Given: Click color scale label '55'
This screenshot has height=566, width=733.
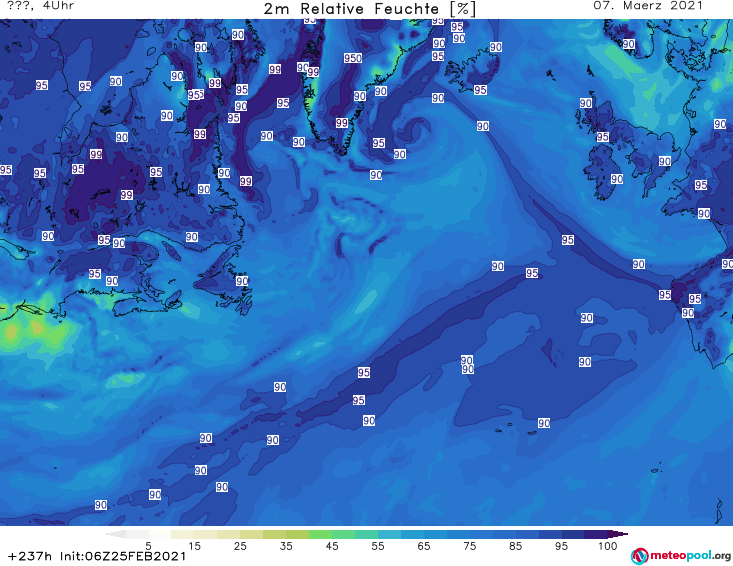Looking at the screenshot, I should point(378,546).
